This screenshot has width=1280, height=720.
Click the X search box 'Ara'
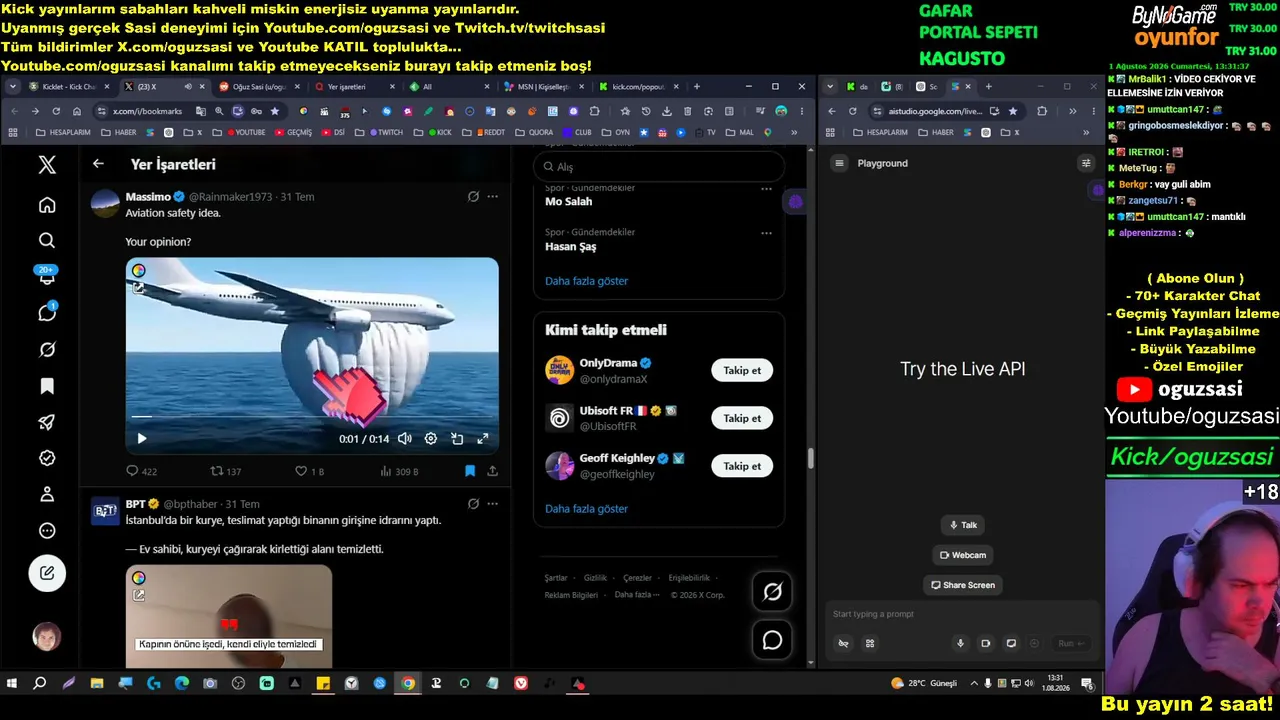[x=659, y=167]
